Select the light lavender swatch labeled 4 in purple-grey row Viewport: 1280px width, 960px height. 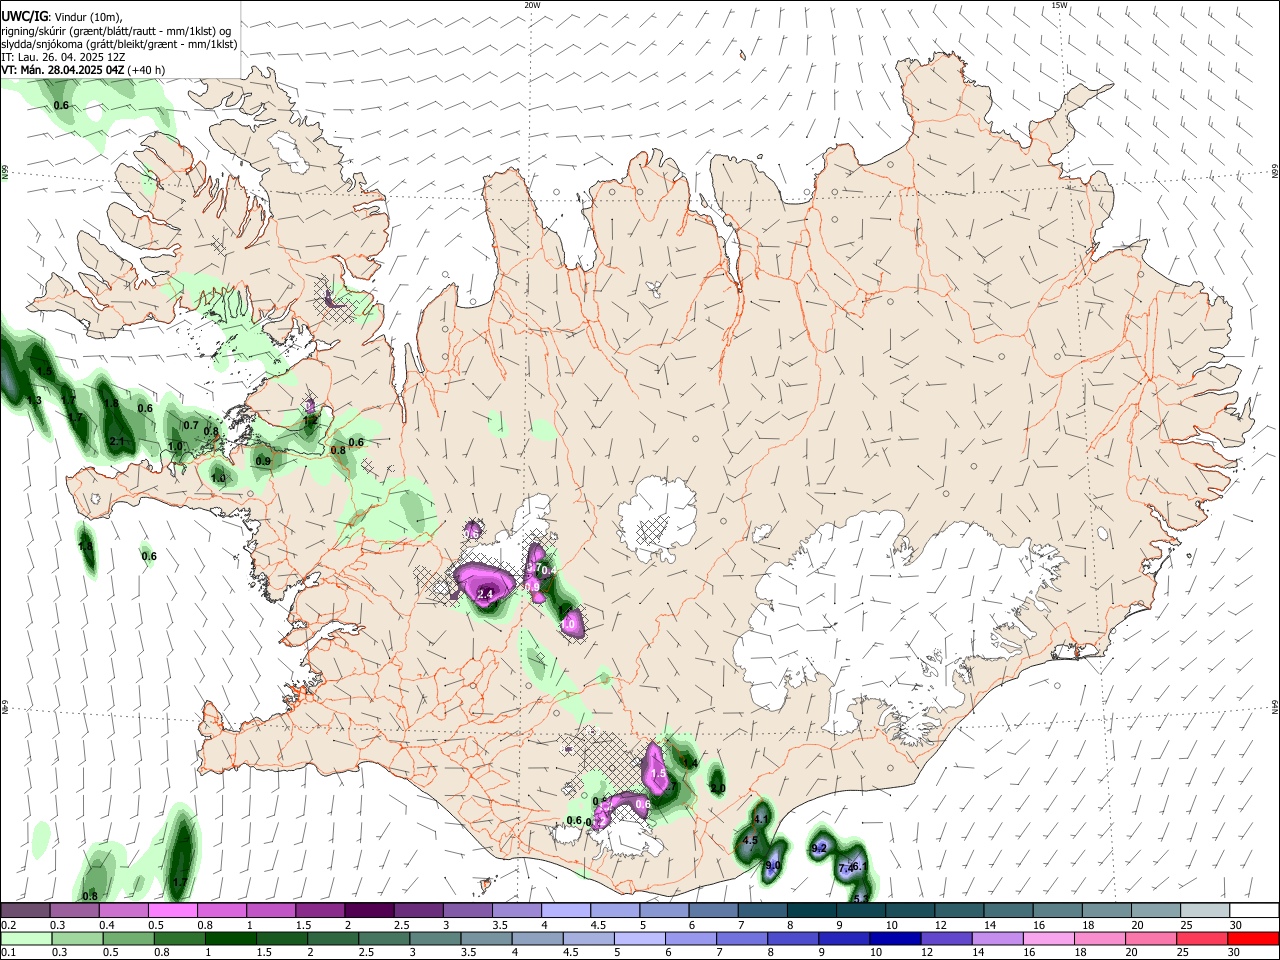pos(566,910)
